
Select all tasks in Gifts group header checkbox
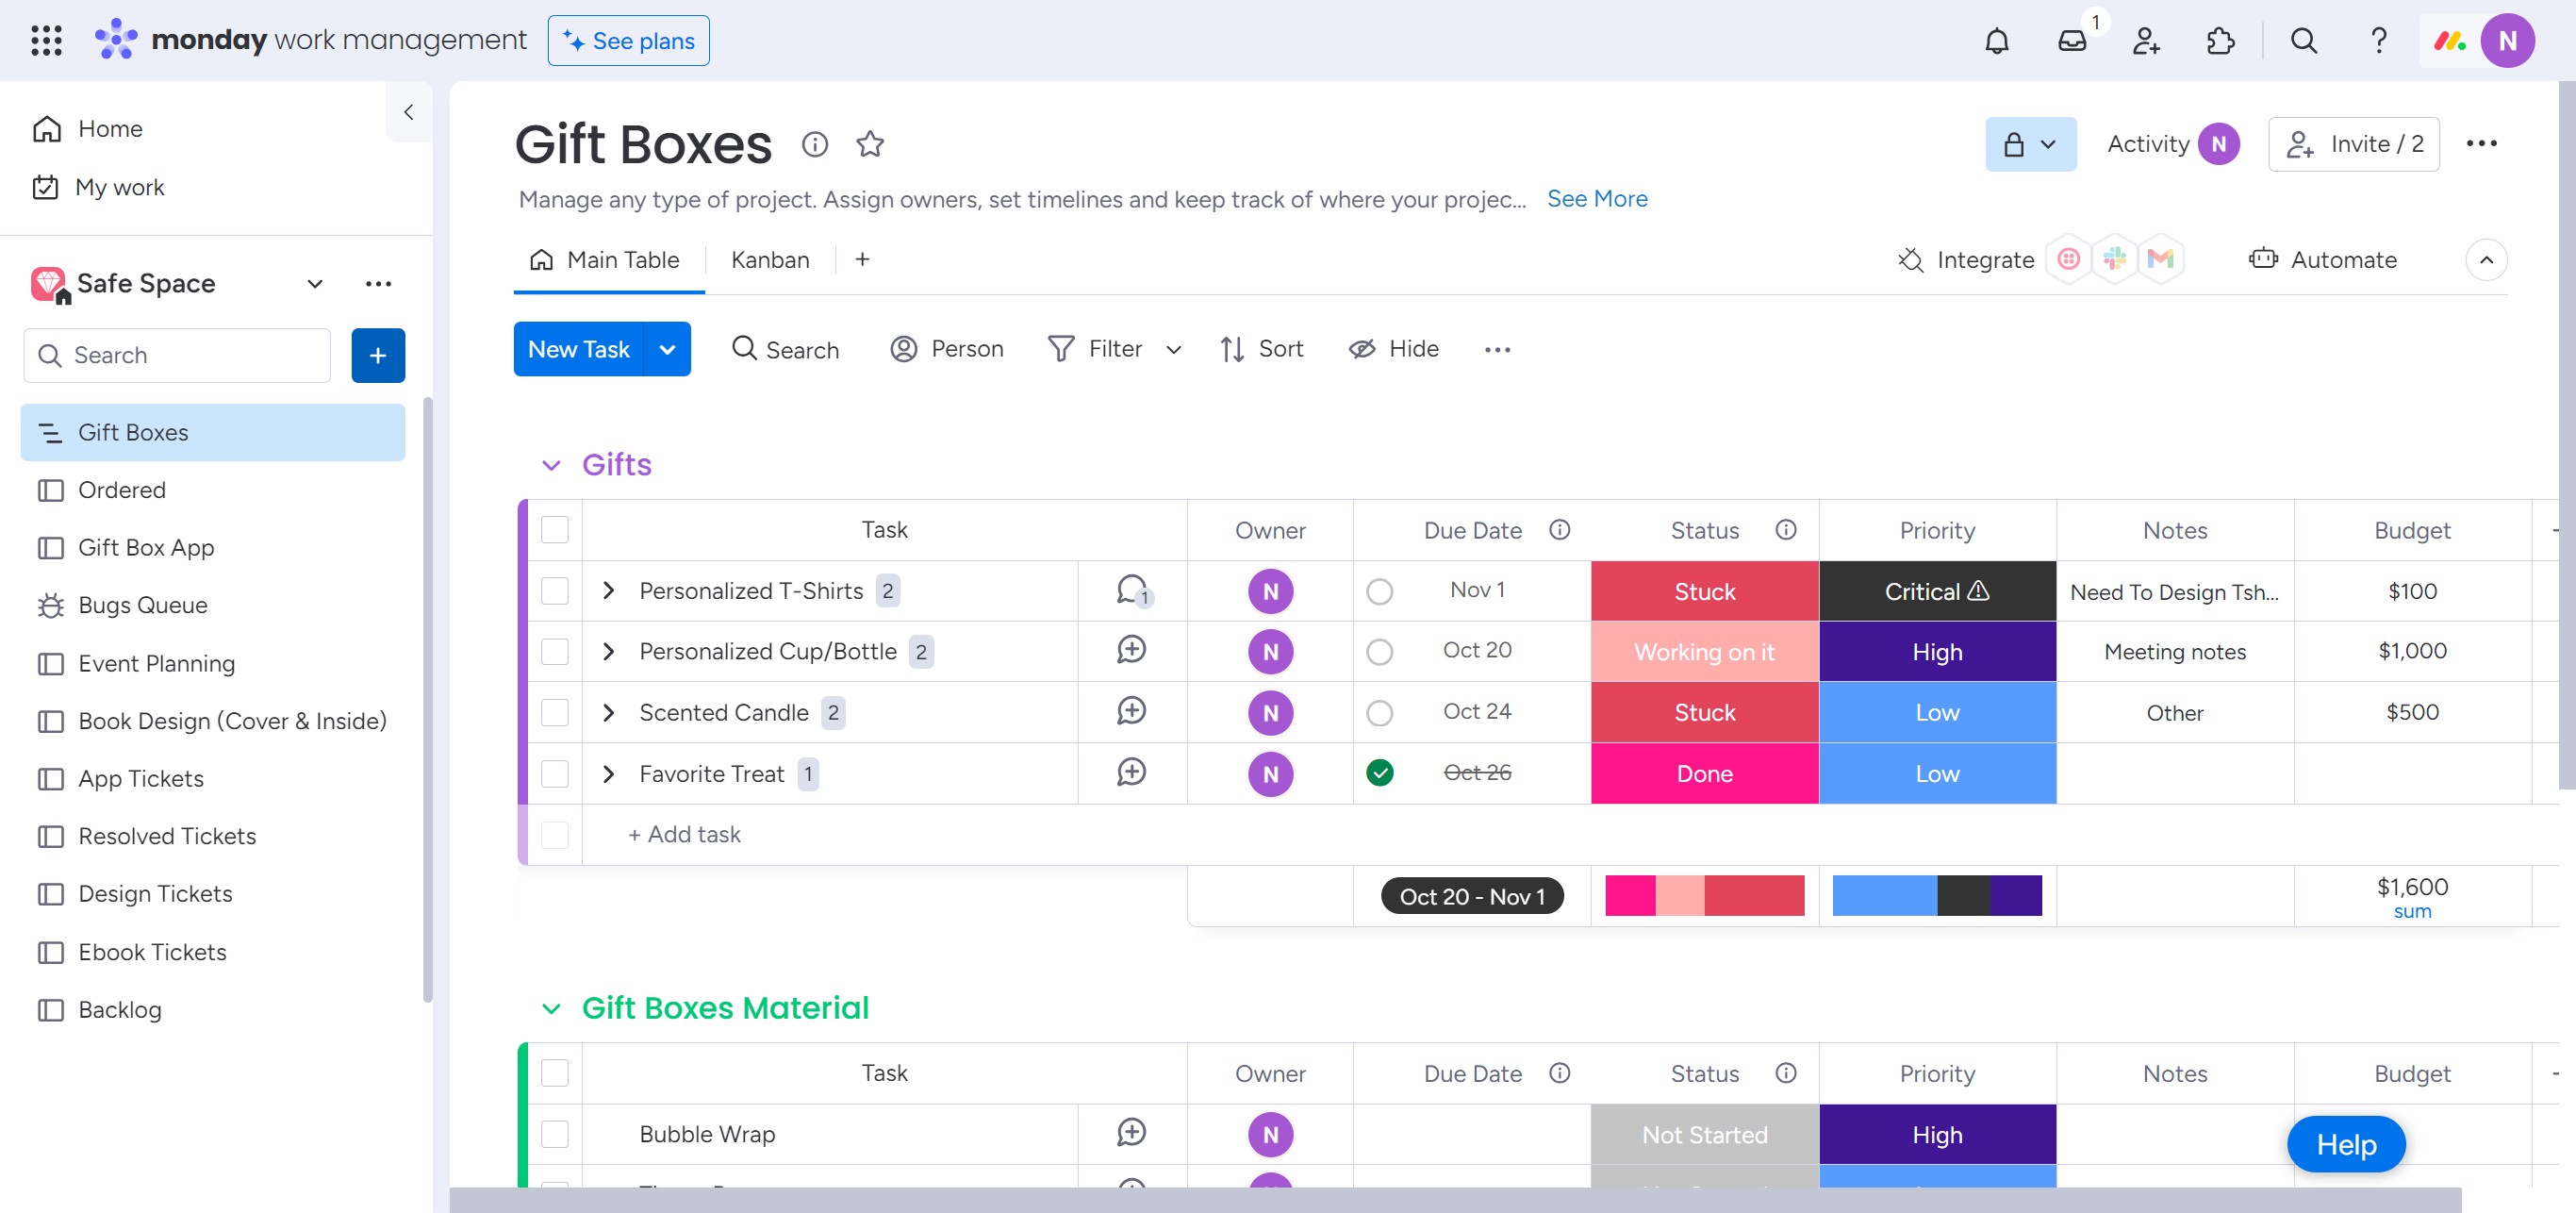click(555, 530)
